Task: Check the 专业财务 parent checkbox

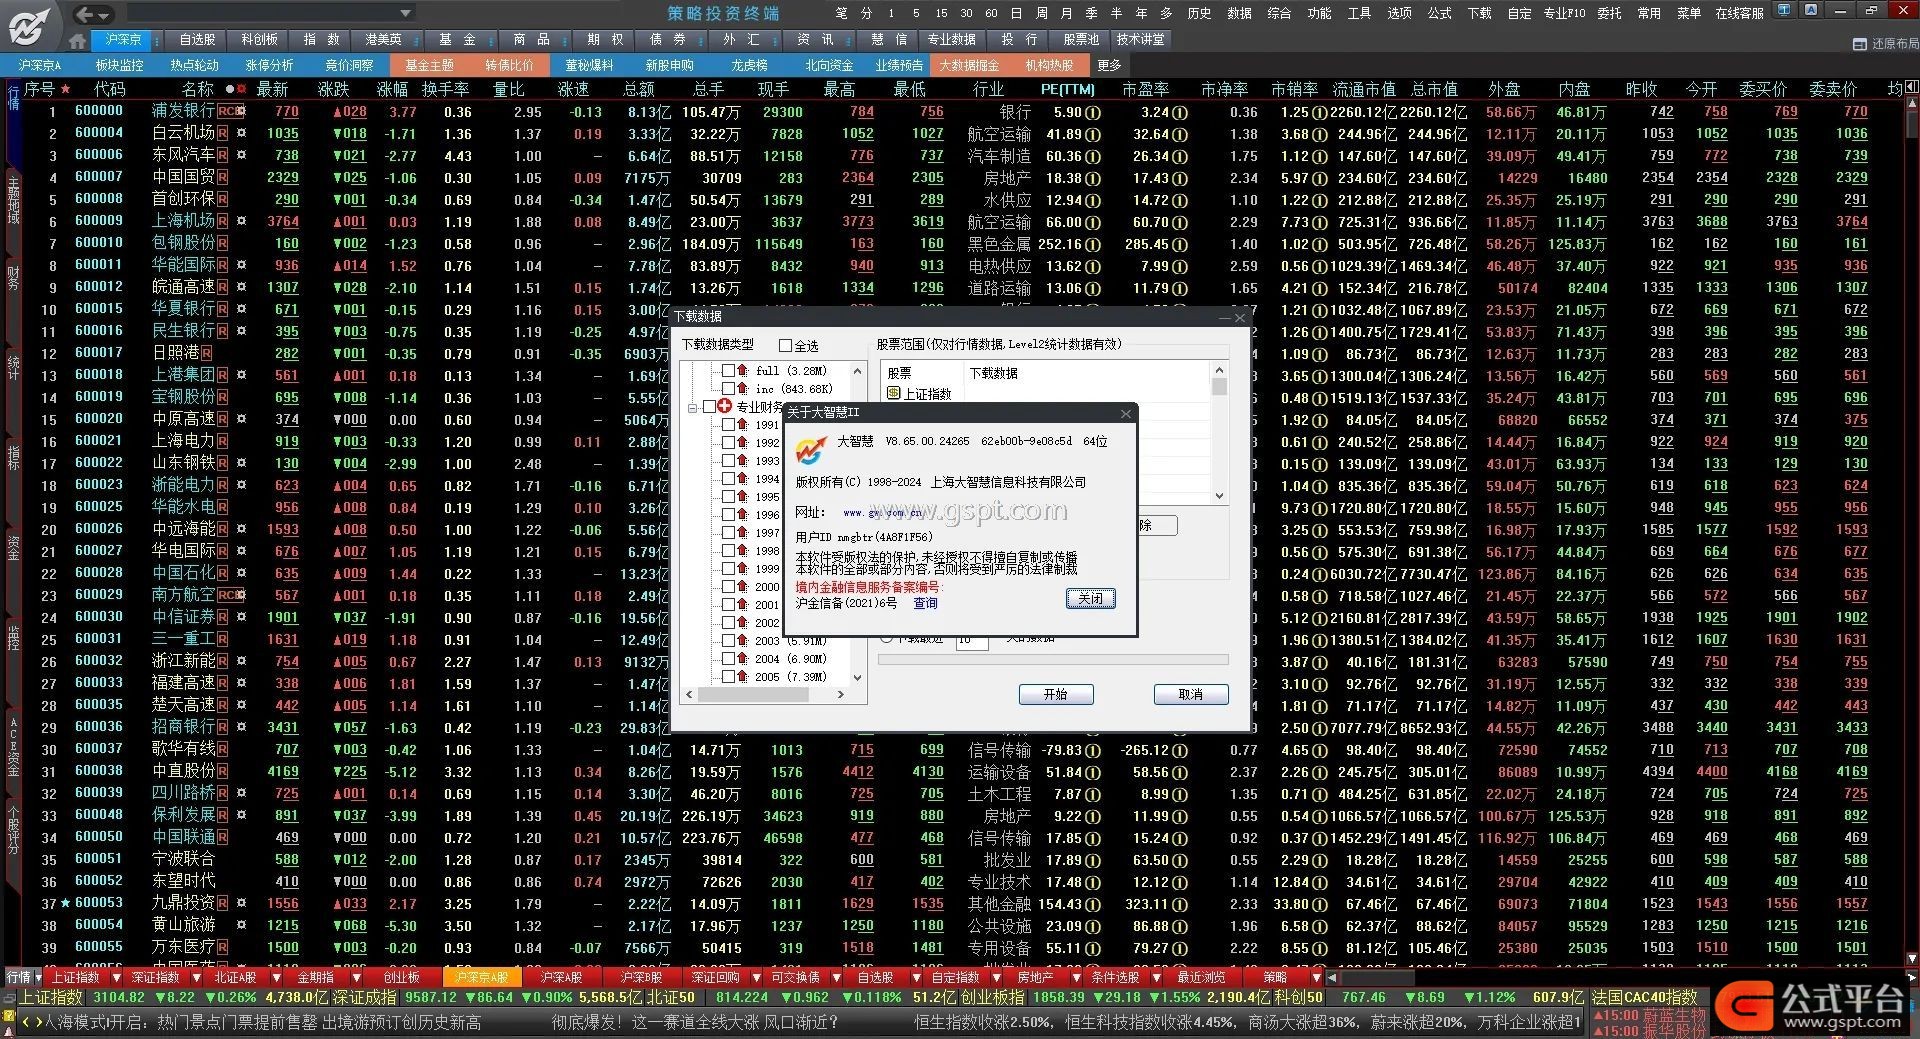Action: 710,406
